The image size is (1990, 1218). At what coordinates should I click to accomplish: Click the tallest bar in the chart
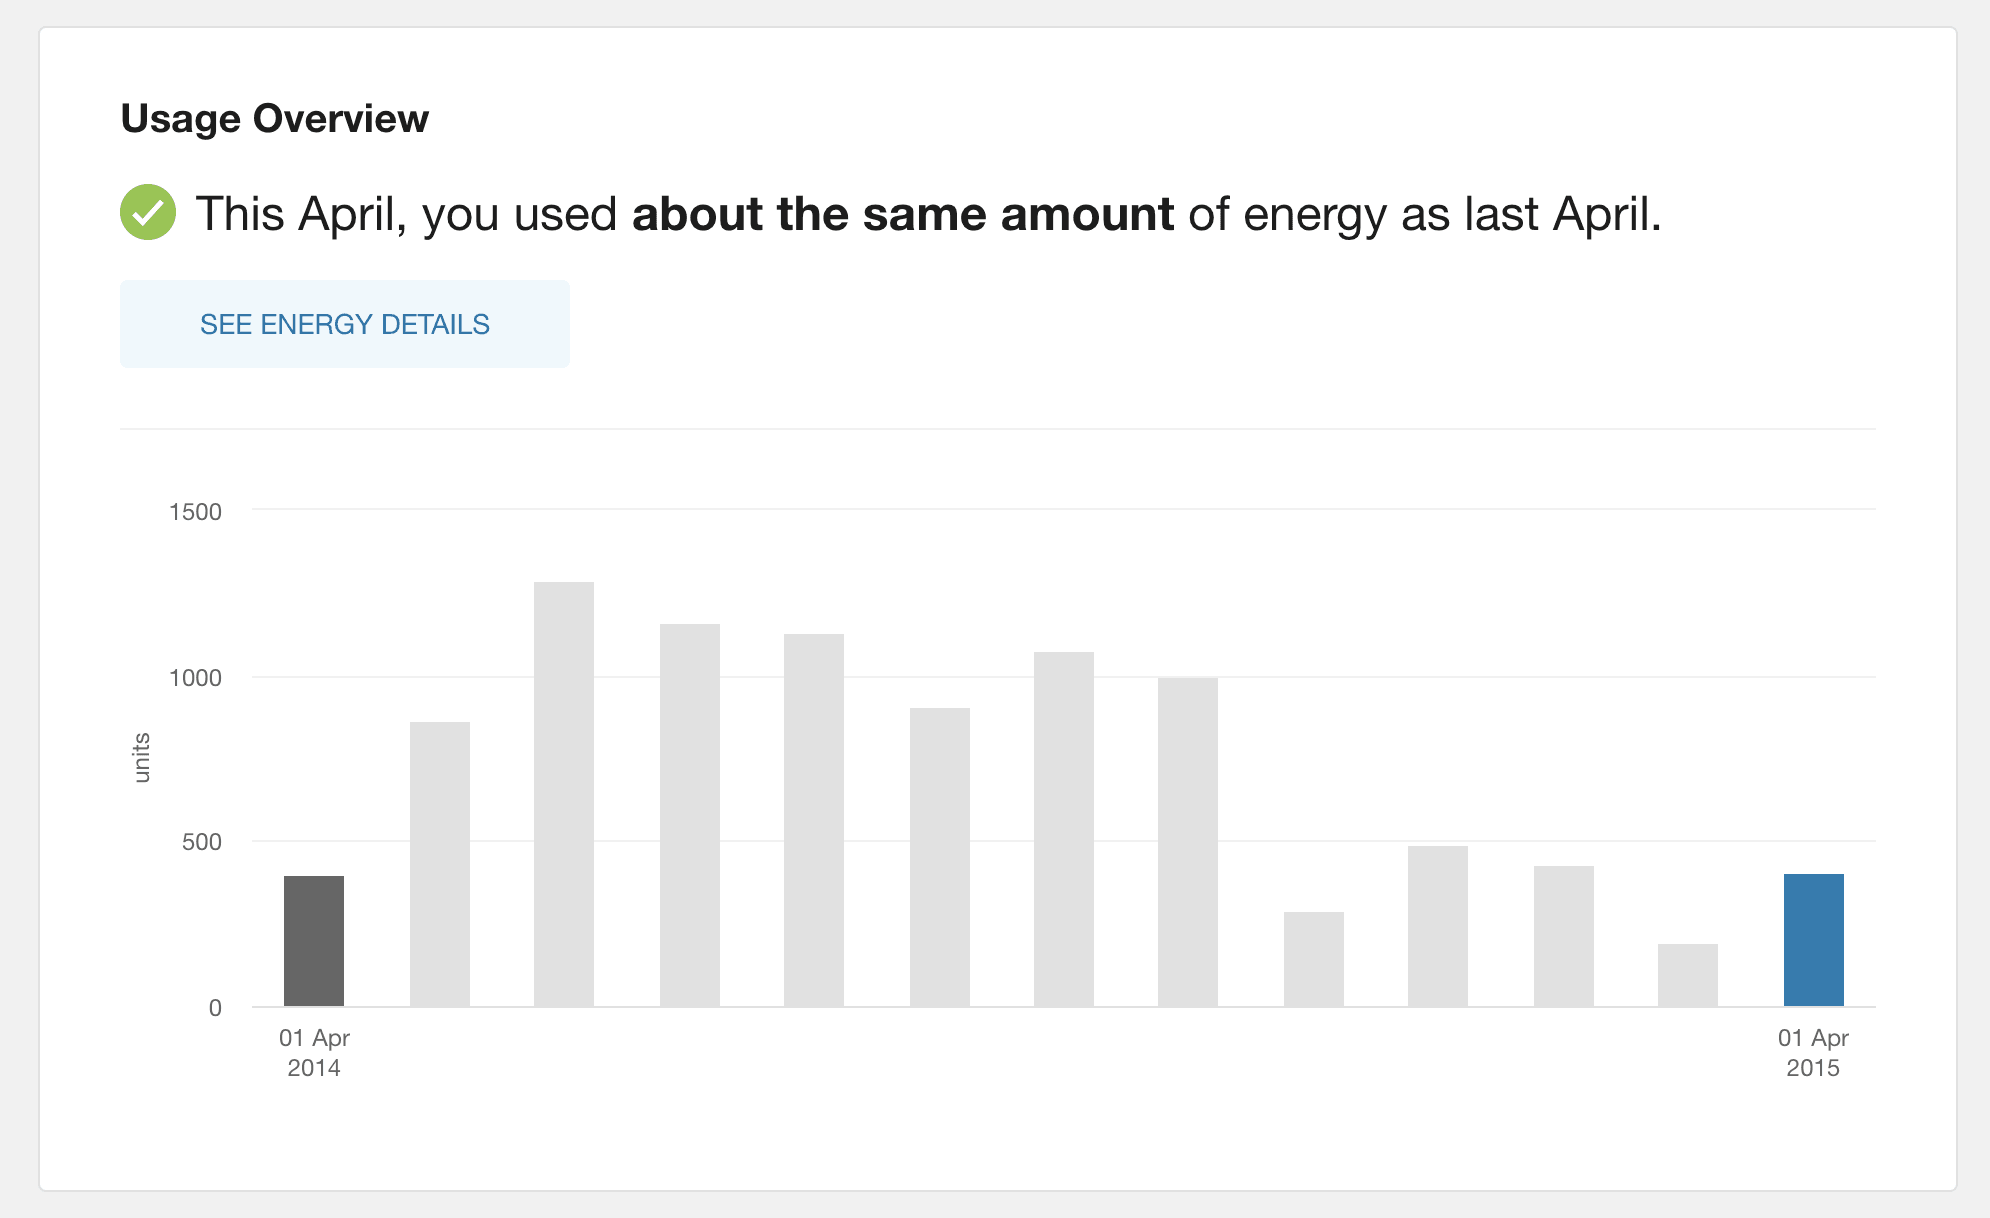(564, 794)
